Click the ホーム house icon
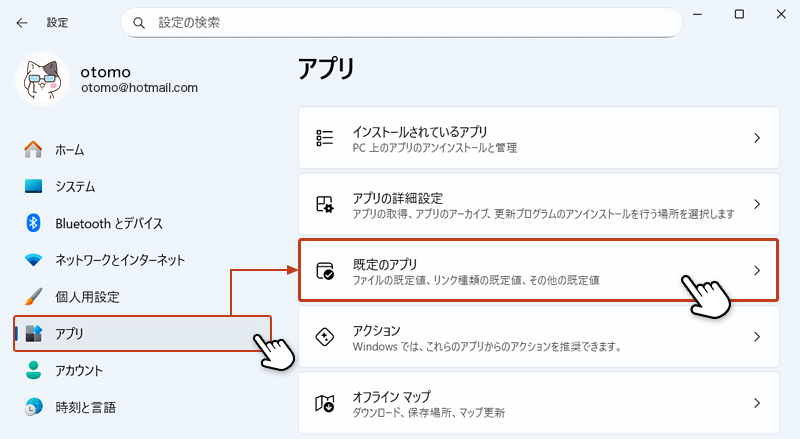This screenshot has height=439, width=800. coord(33,150)
